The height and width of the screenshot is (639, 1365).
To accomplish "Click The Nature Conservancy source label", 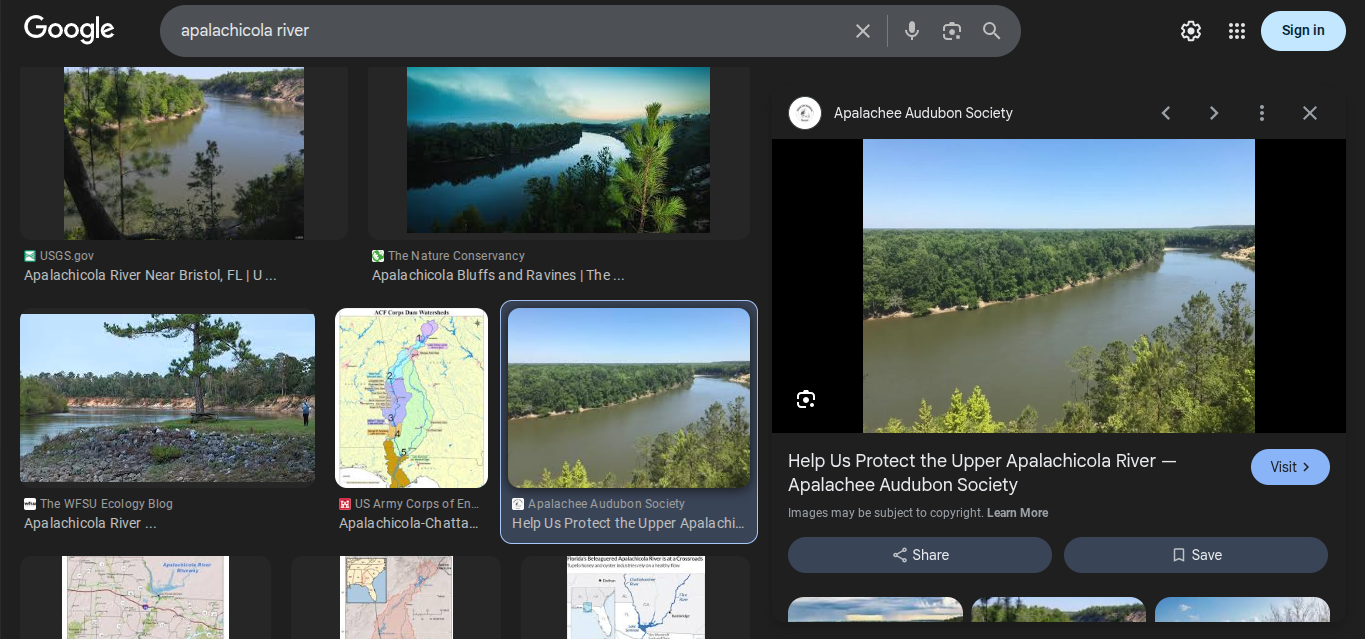I will tap(456, 256).
